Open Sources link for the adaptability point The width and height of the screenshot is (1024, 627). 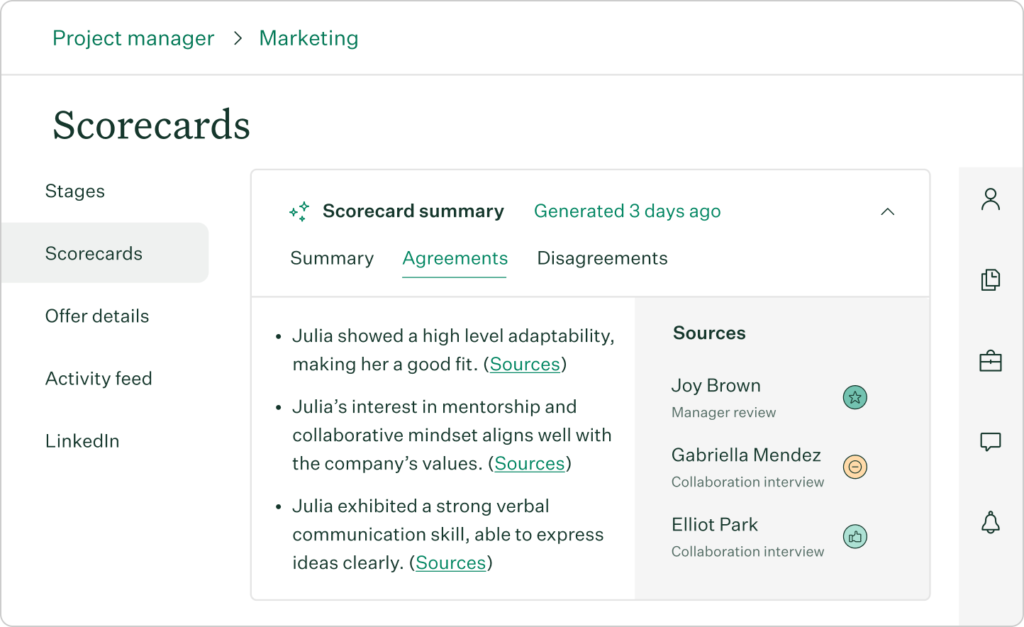(x=525, y=364)
